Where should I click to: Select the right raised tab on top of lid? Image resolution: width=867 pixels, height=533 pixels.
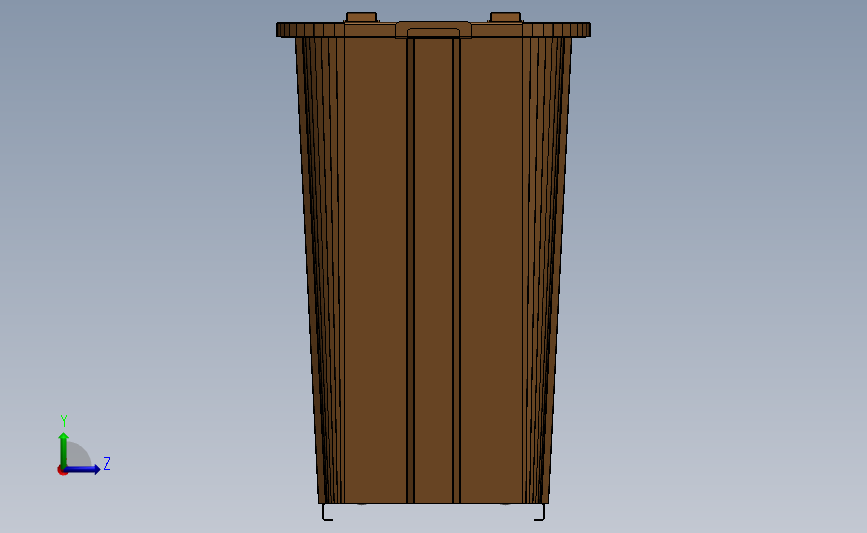pos(505,17)
